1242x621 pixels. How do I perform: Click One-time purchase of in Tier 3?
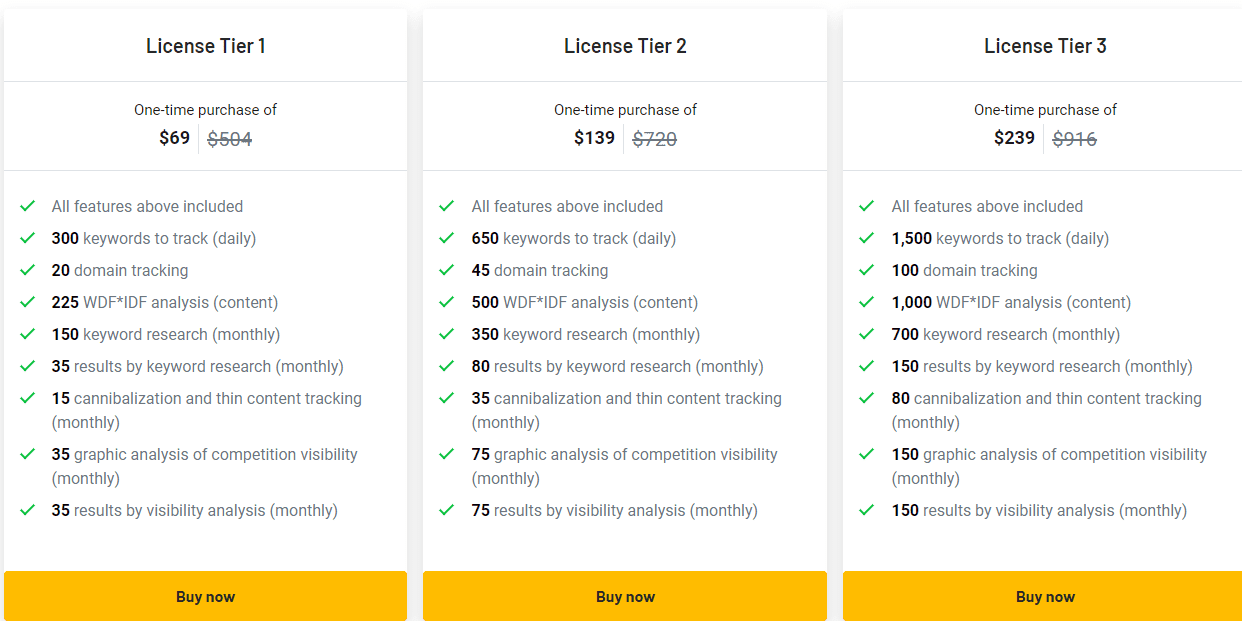[x=1045, y=110]
